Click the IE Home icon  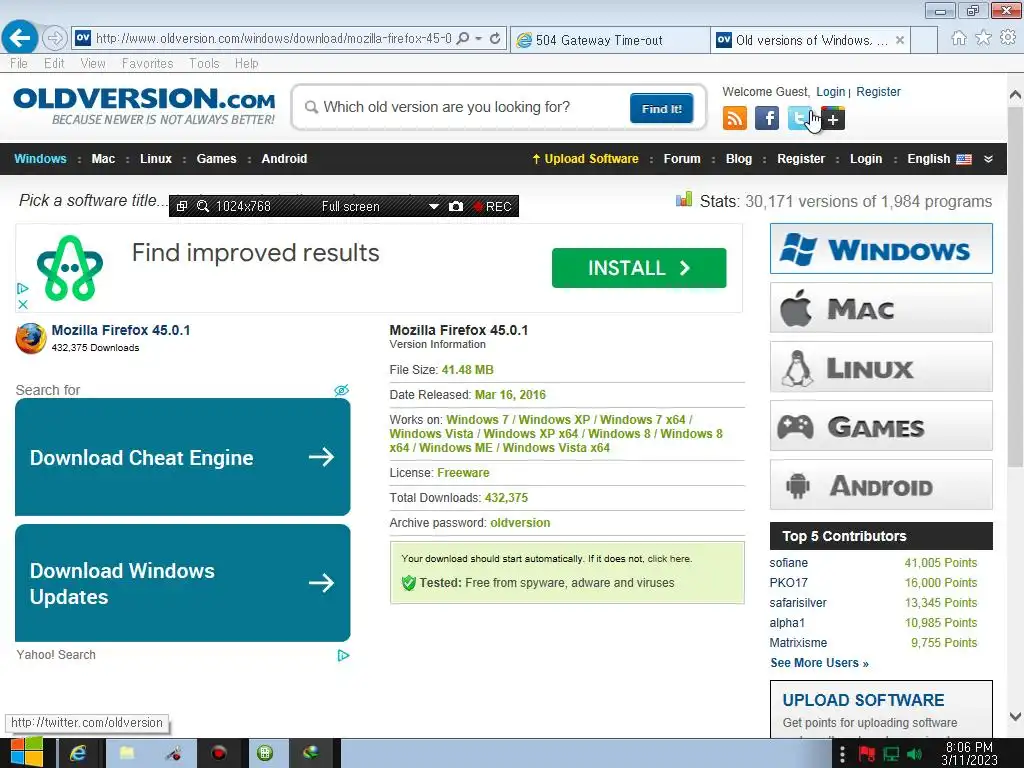coord(959,38)
